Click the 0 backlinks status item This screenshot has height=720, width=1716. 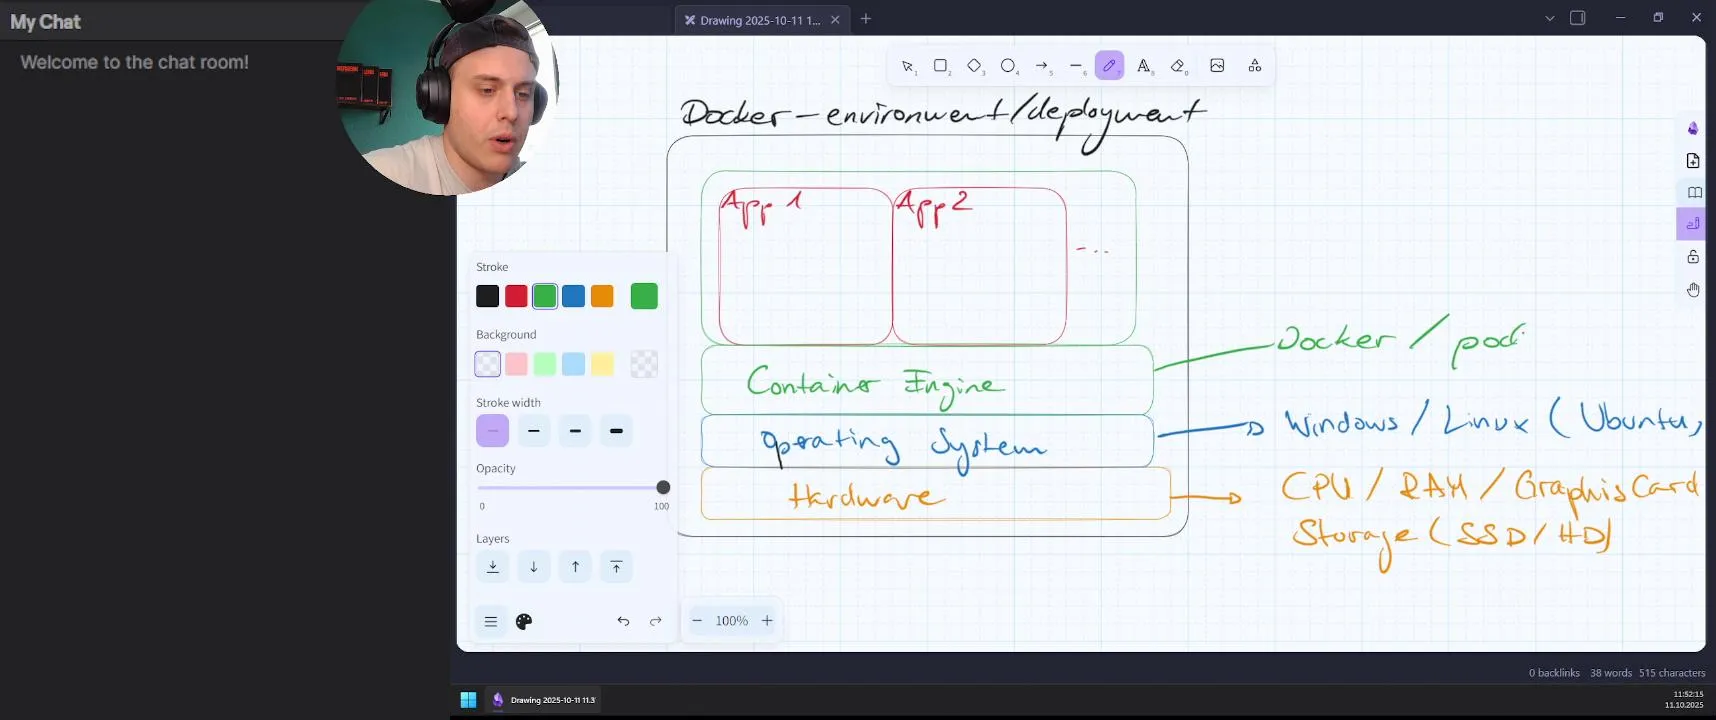click(x=1554, y=673)
